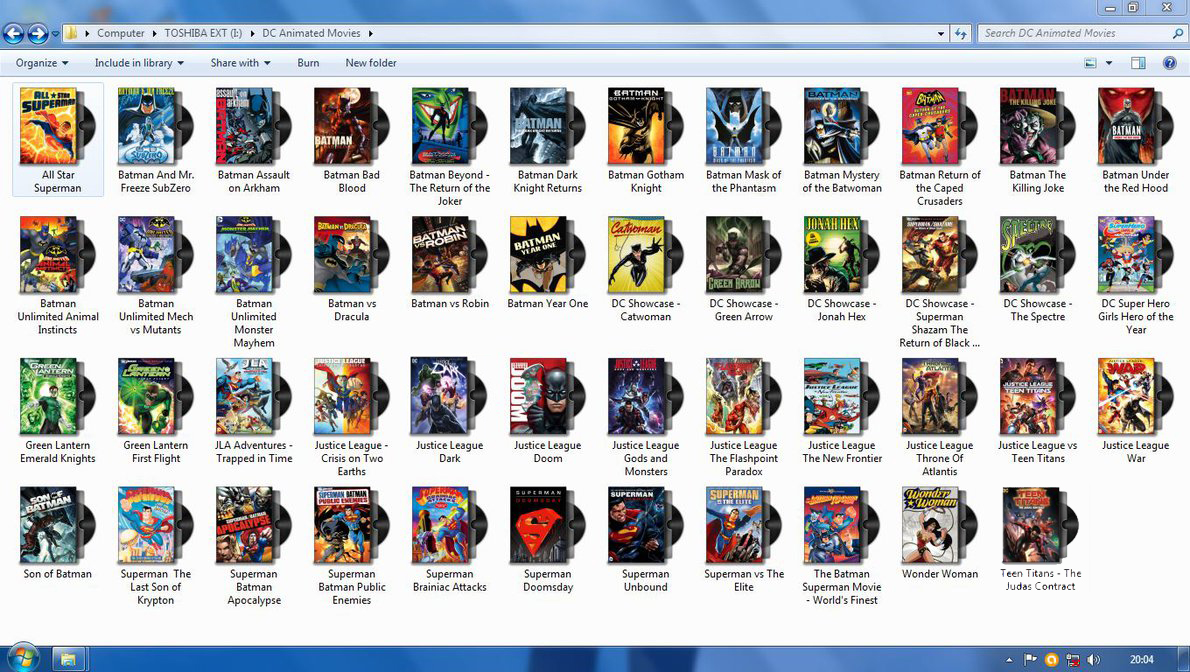Open Superman vs The Elite folder icon
This screenshot has height=672, width=1190.
click(x=743, y=525)
